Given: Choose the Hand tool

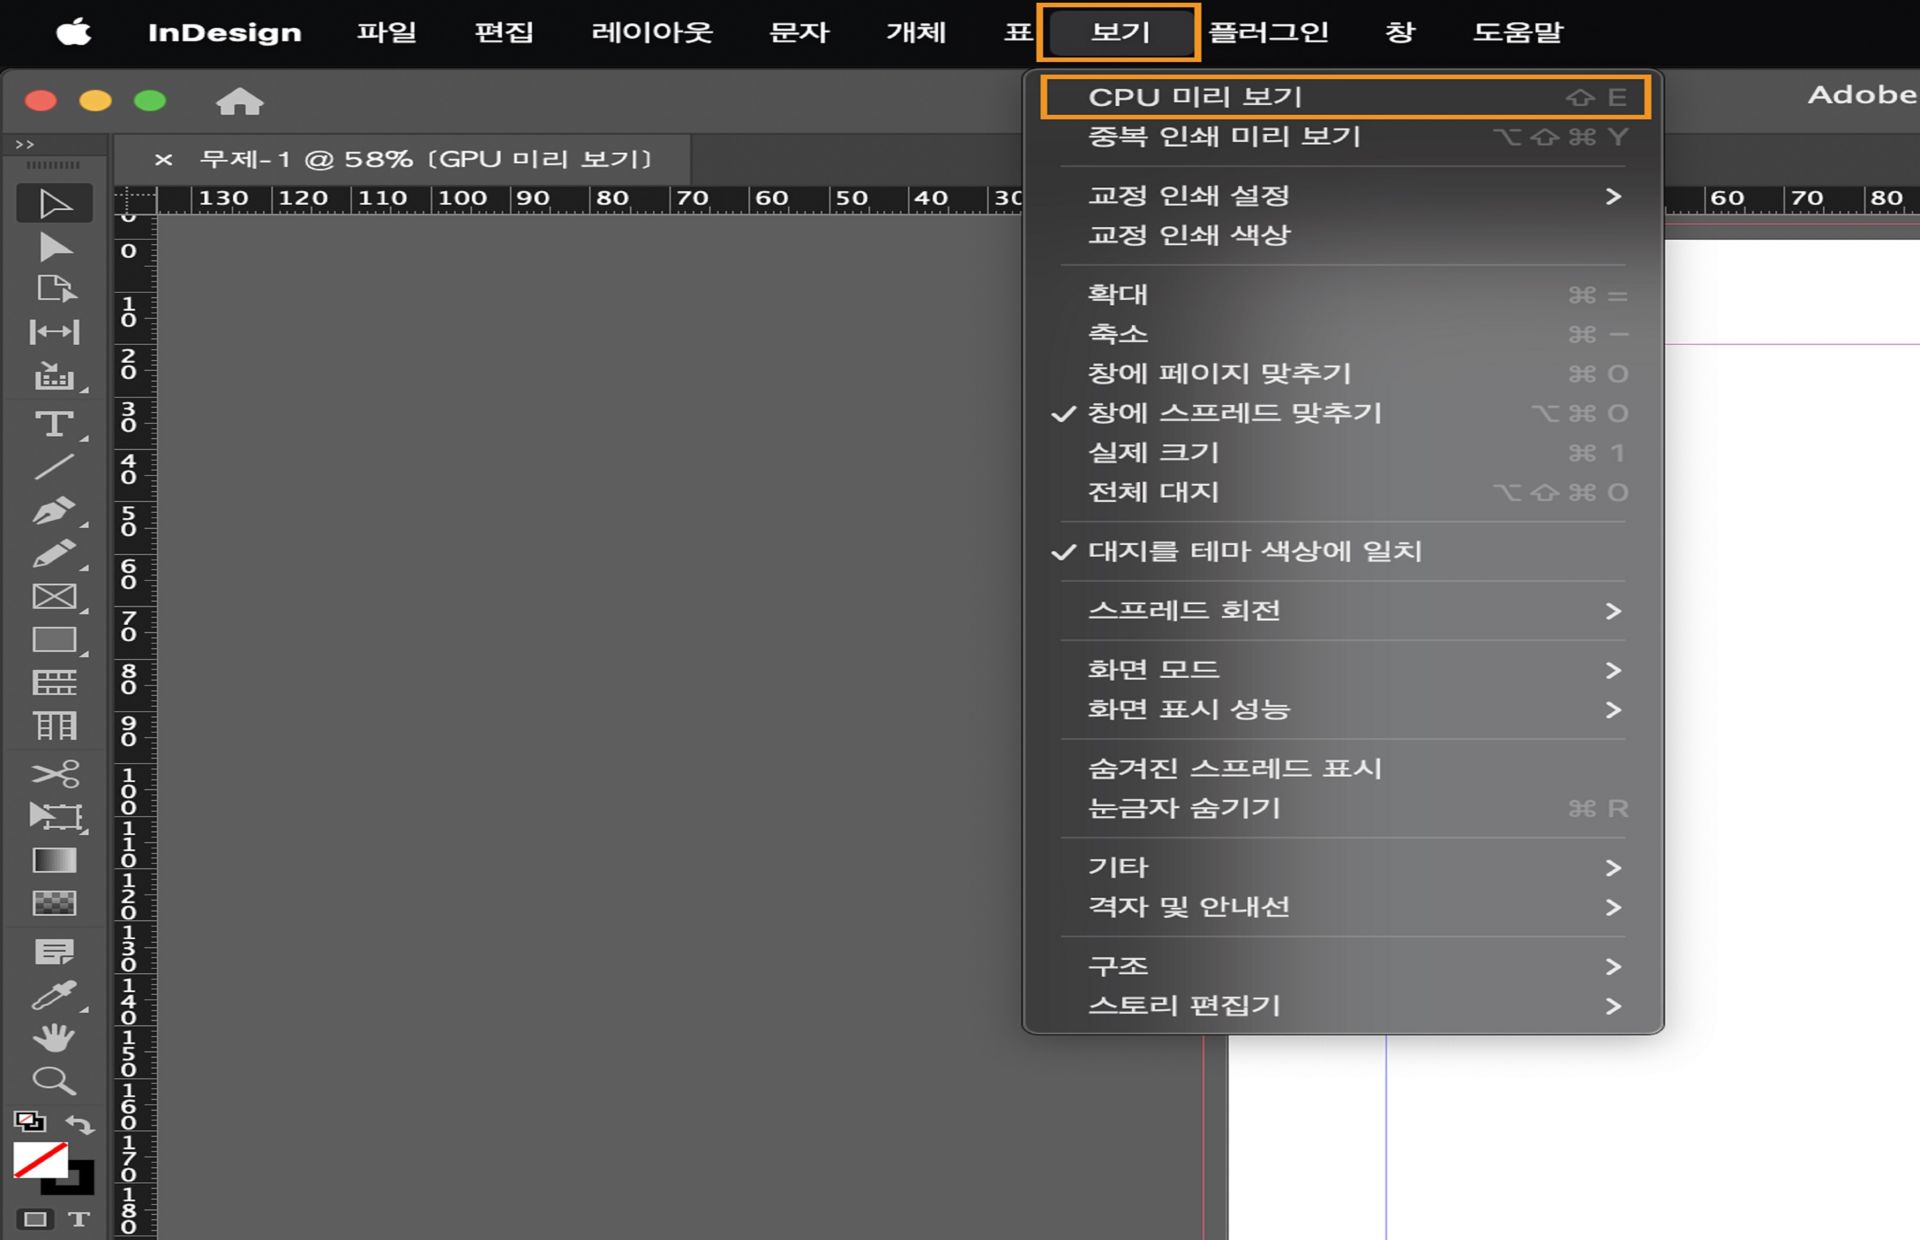Looking at the screenshot, I should pyautogui.click(x=55, y=1036).
